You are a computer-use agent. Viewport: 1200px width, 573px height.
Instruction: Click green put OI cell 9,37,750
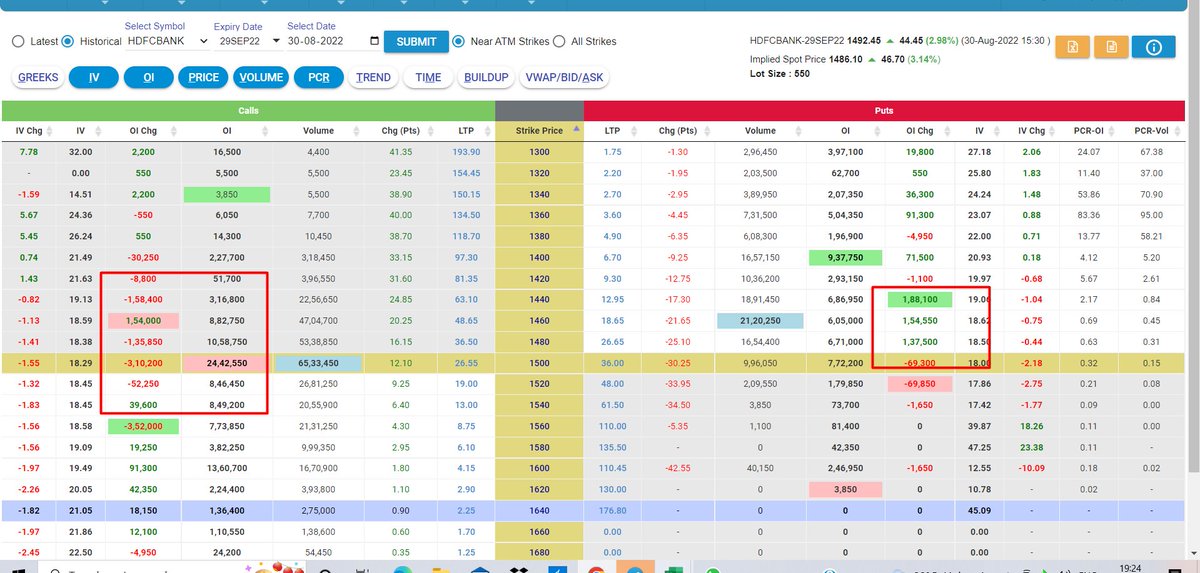(x=845, y=256)
